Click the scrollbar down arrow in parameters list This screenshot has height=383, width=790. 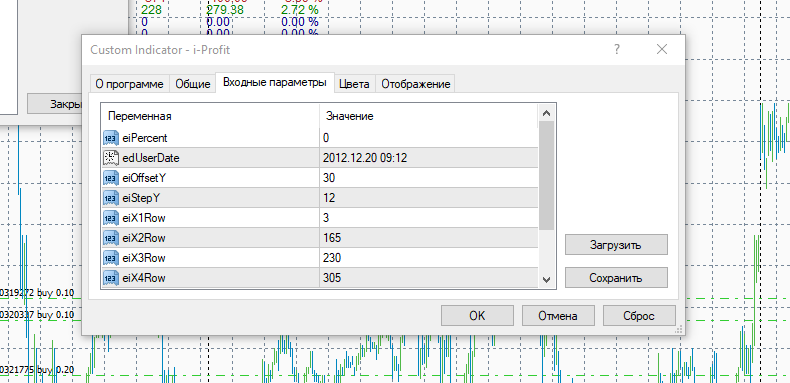click(x=547, y=279)
